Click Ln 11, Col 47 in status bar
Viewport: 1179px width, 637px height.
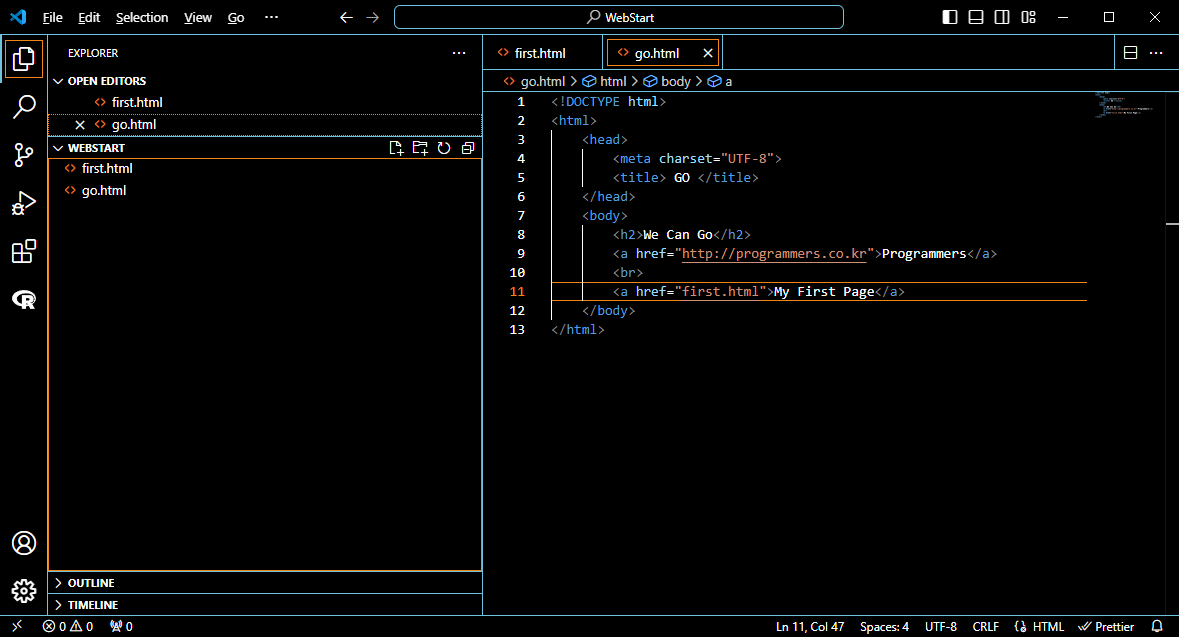click(x=810, y=626)
